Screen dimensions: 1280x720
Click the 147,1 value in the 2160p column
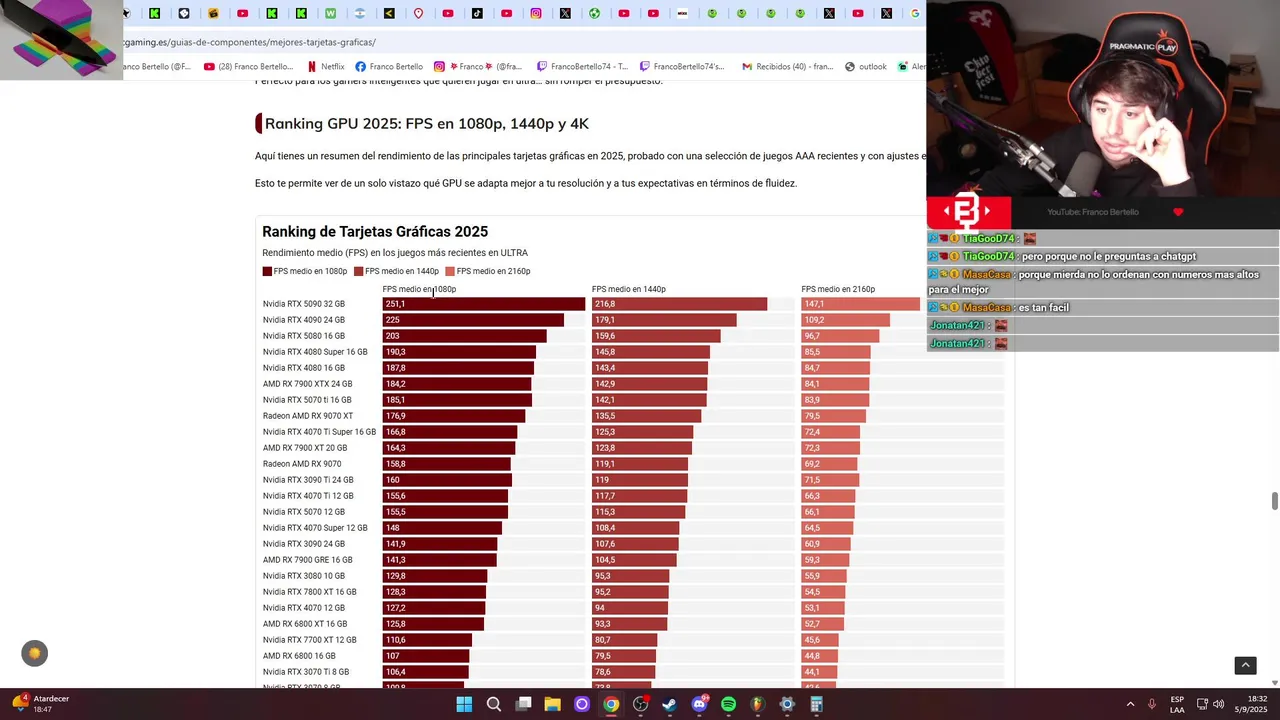coord(814,304)
